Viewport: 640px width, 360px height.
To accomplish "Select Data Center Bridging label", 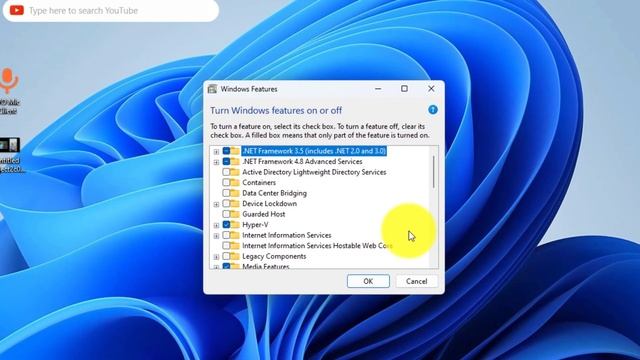I will pyautogui.click(x=274, y=193).
